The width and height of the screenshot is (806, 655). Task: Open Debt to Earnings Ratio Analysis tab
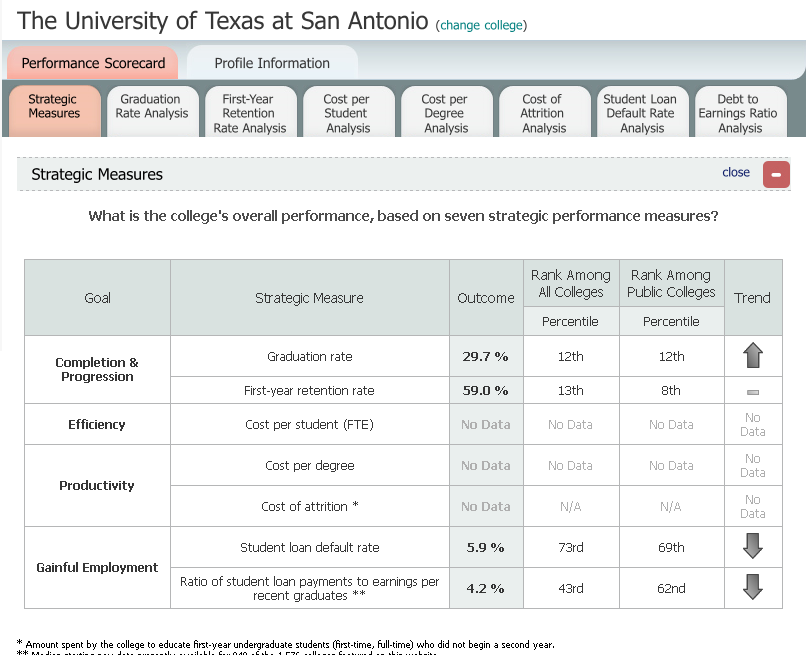(x=739, y=113)
